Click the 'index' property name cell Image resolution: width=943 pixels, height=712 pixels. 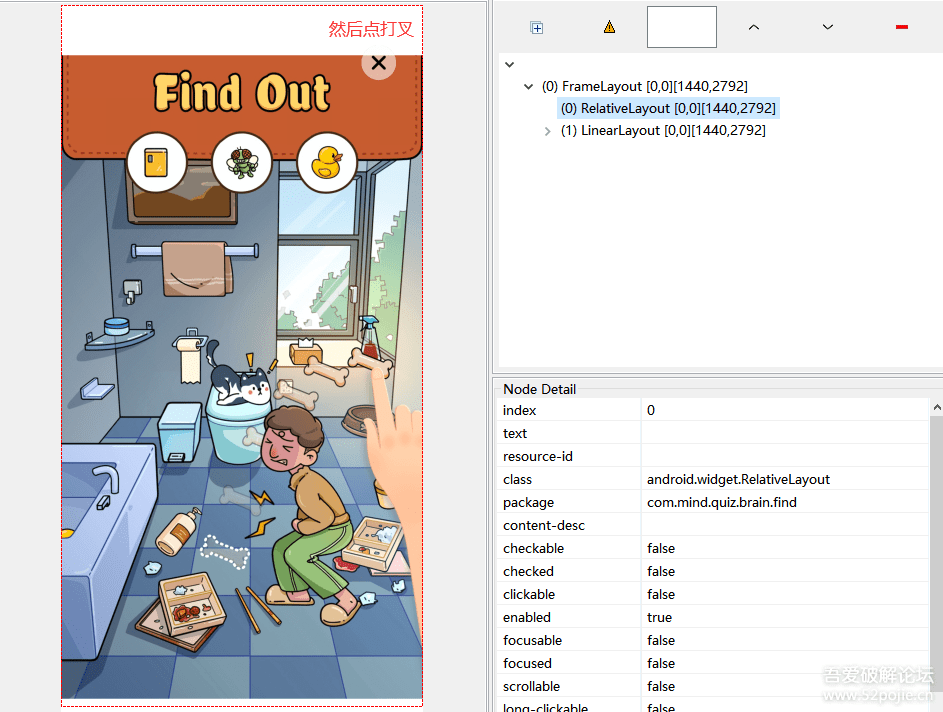tap(568, 410)
